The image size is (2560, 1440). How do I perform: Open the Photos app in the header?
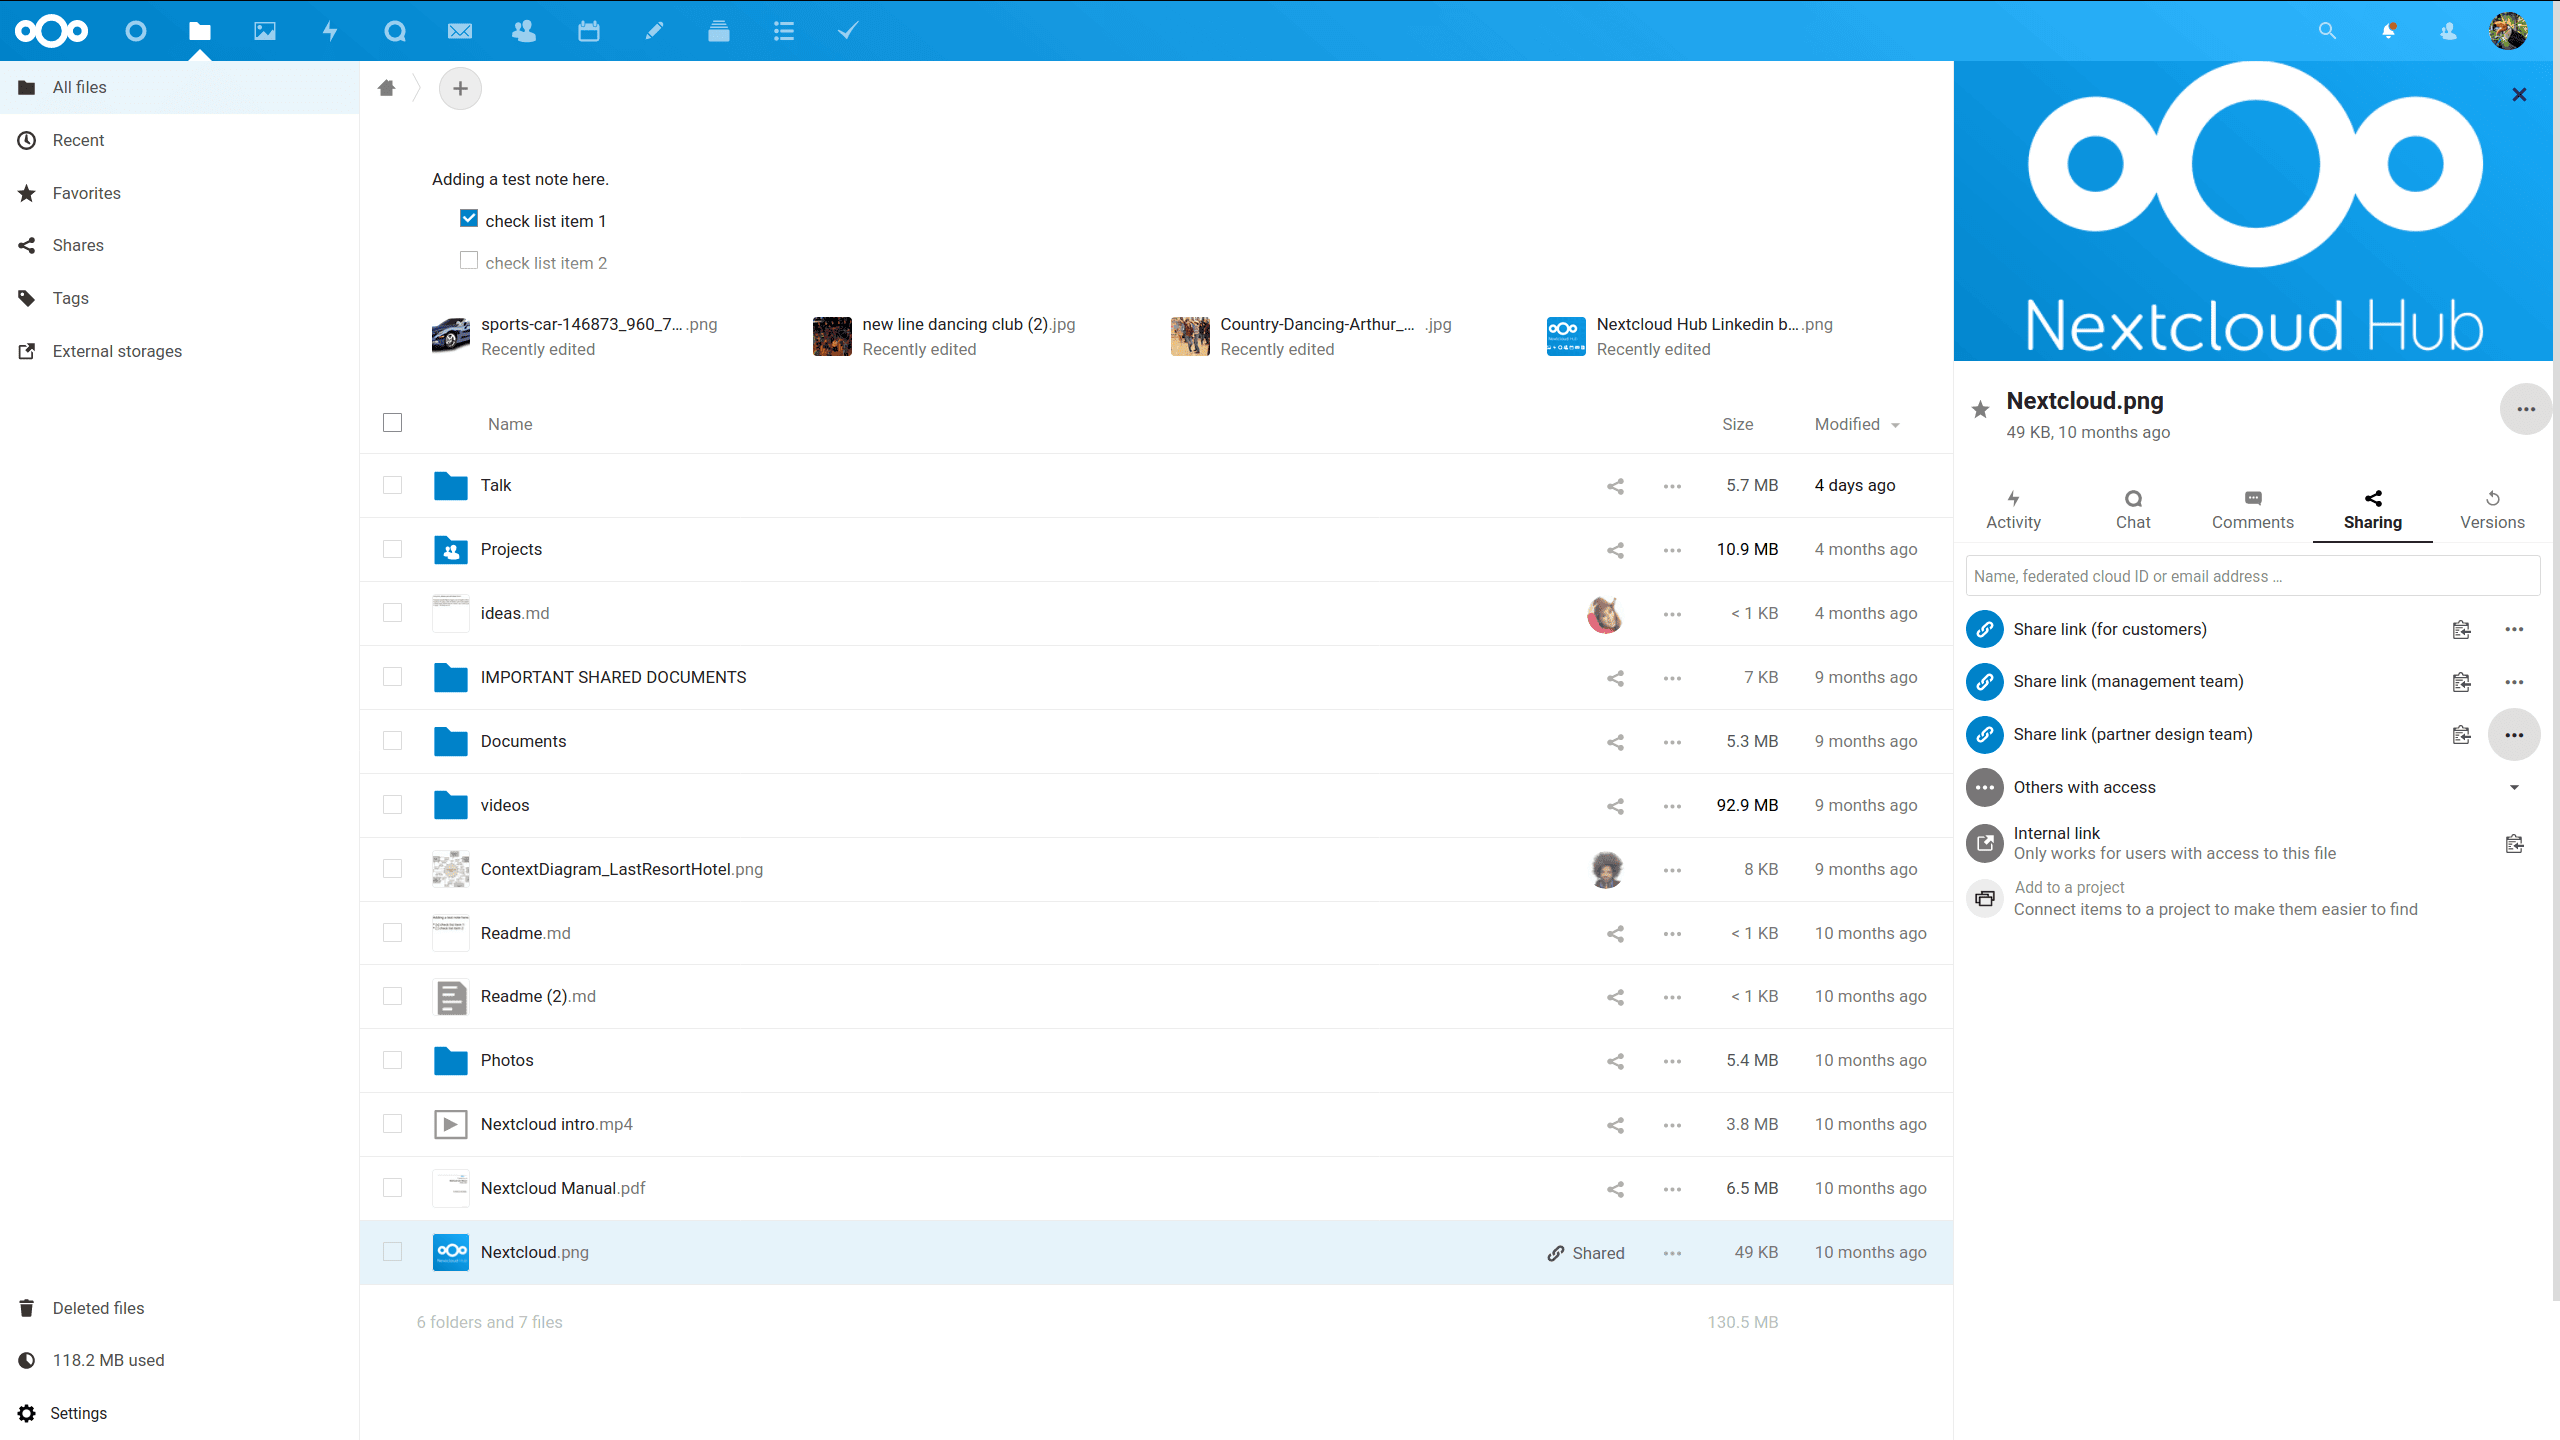264,31
